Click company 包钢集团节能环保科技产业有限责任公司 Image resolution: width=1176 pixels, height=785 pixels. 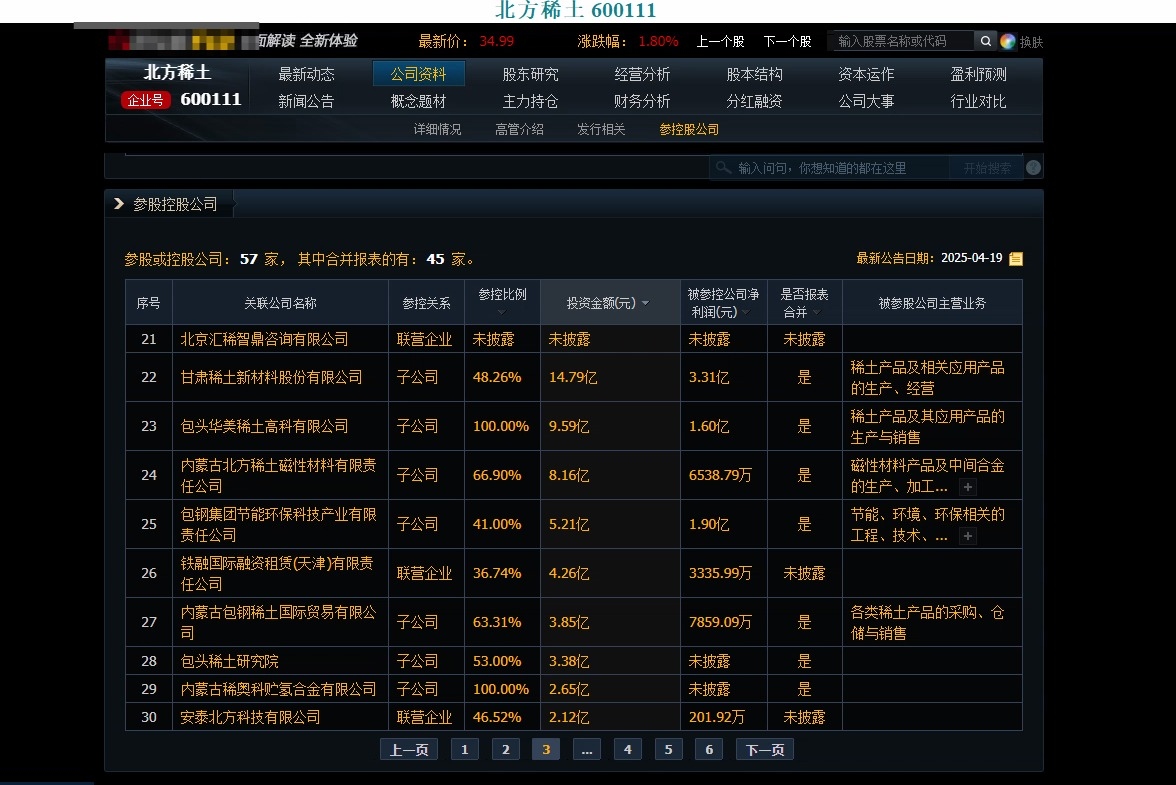tap(278, 524)
